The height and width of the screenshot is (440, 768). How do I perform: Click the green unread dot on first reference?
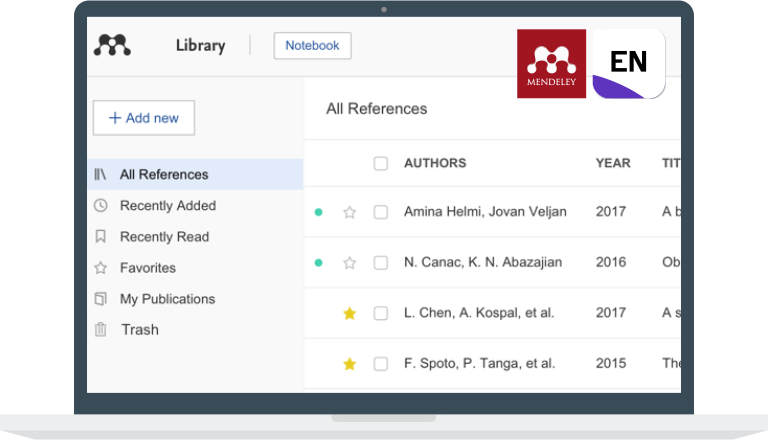318,212
